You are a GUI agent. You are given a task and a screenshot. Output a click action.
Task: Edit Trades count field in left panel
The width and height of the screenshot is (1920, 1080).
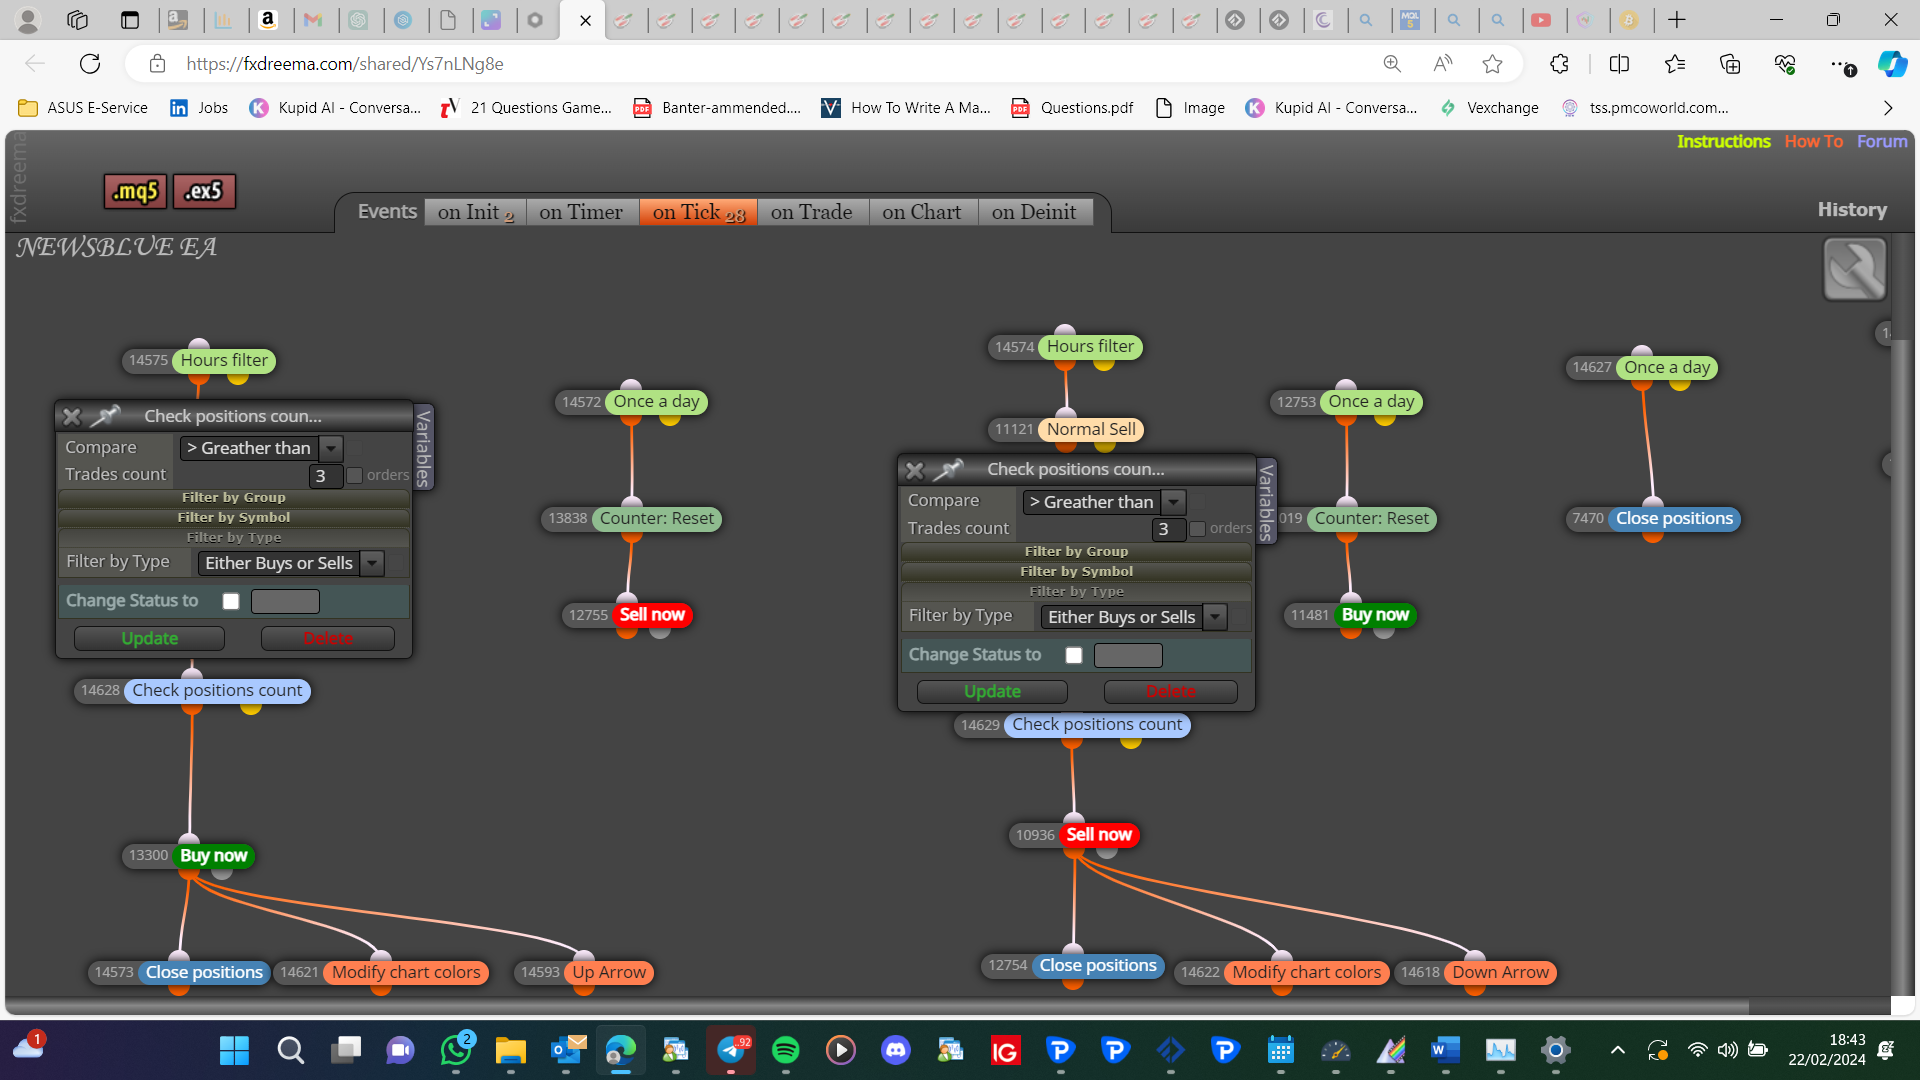(326, 476)
